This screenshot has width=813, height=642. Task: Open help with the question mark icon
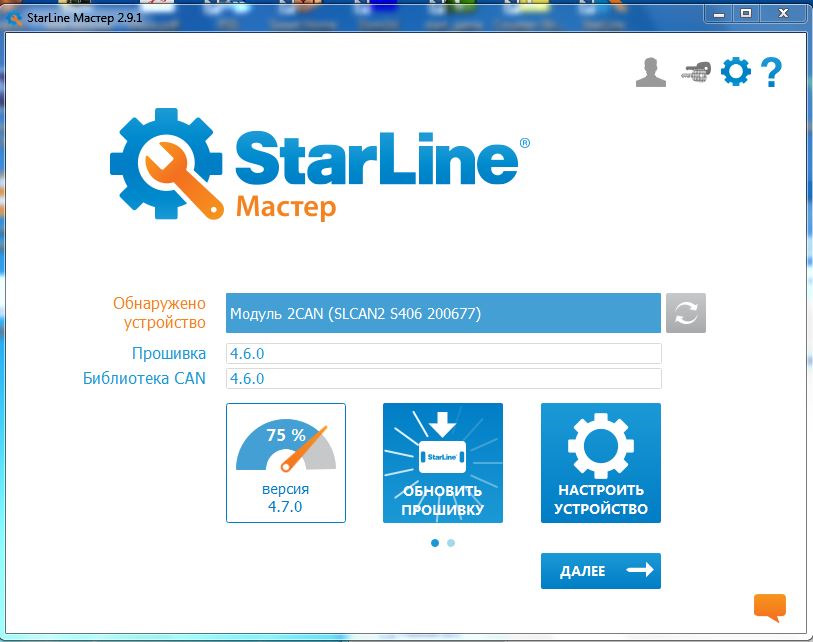coord(771,72)
